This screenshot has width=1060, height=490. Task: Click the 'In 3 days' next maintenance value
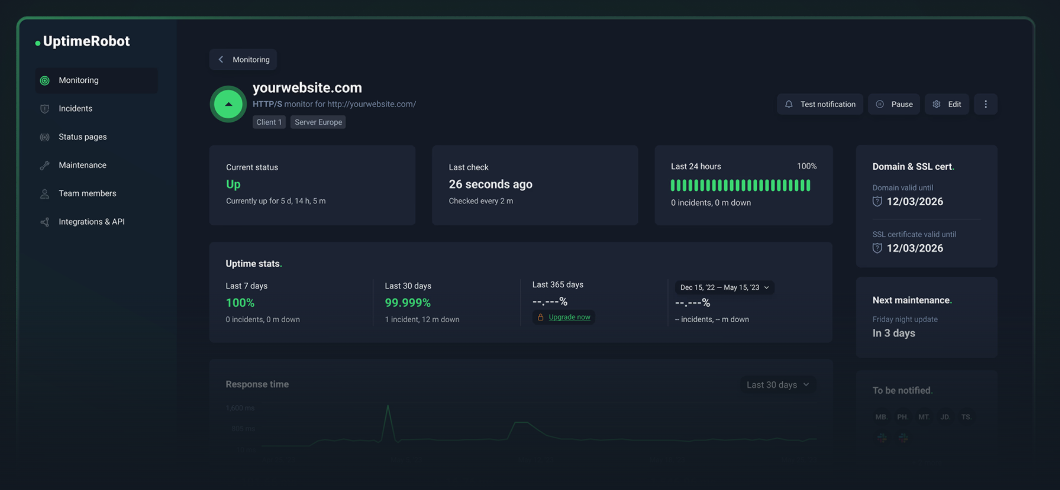(894, 333)
